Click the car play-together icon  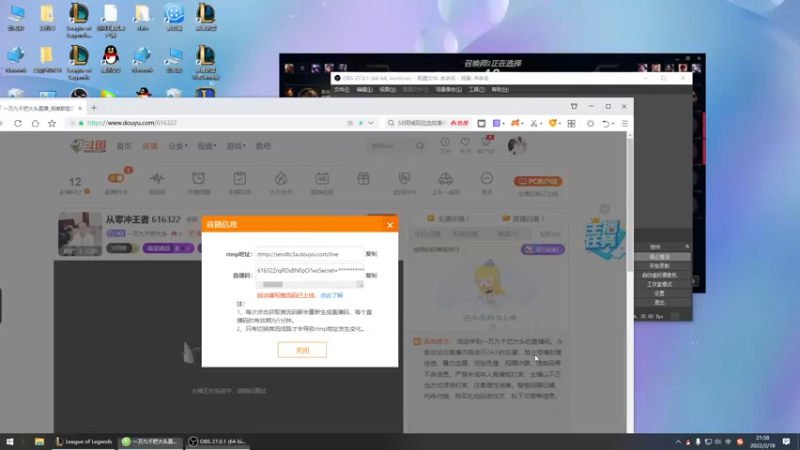tap(445, 179)
